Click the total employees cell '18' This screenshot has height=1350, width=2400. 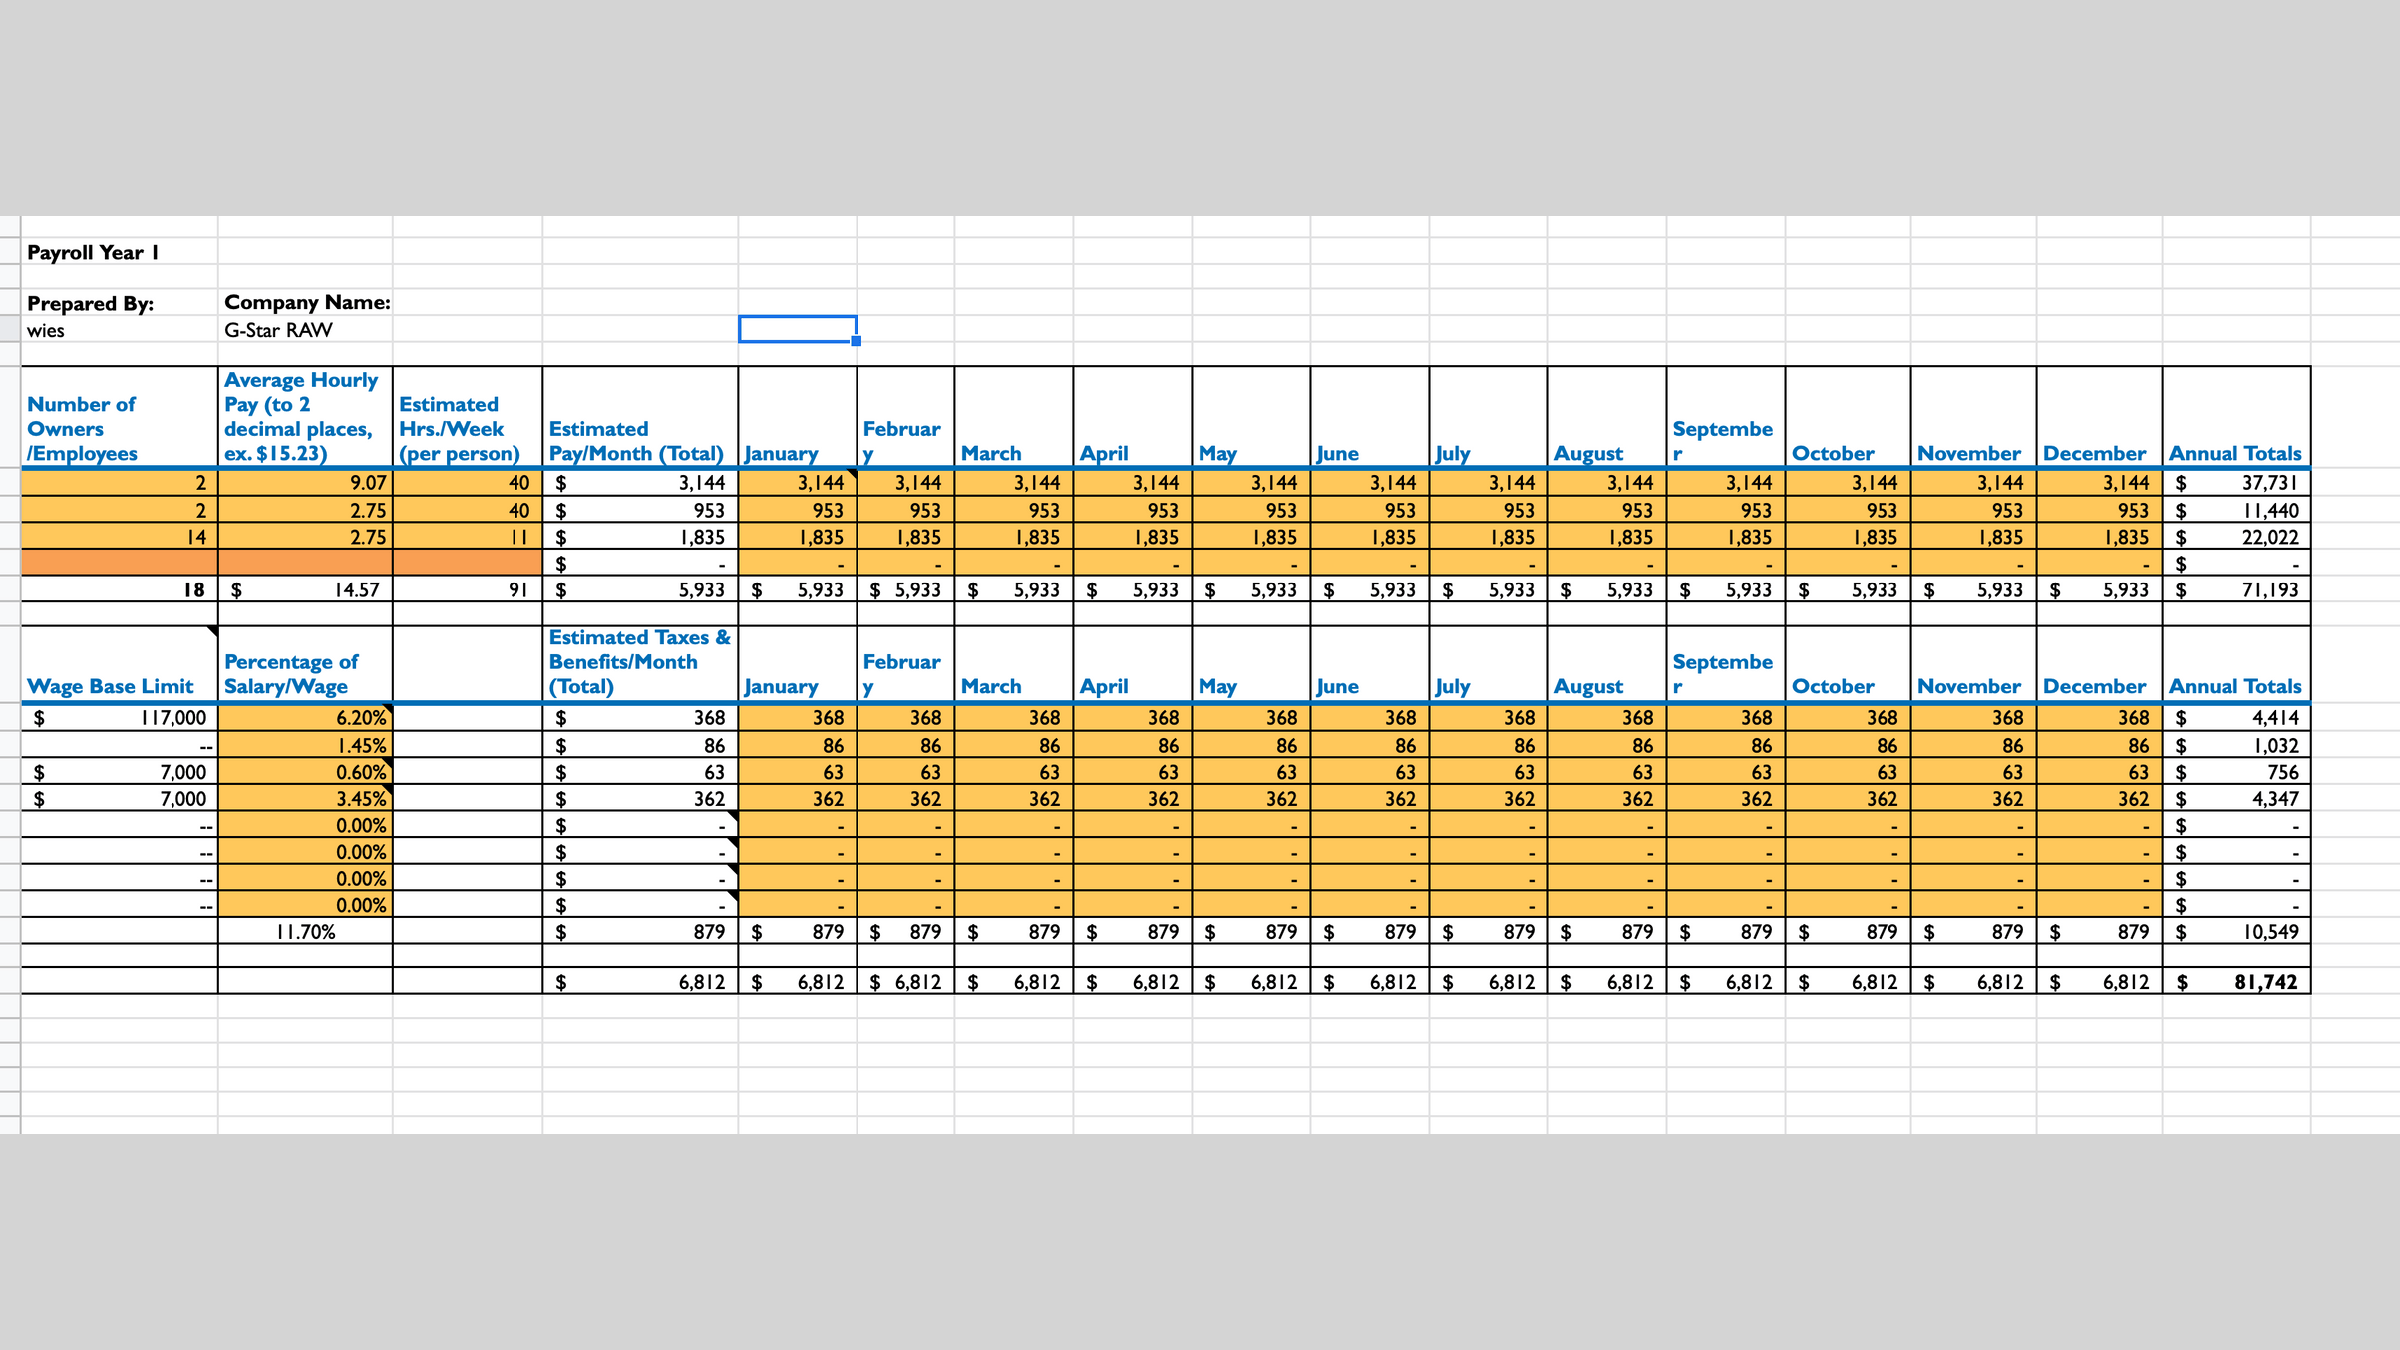119,589
